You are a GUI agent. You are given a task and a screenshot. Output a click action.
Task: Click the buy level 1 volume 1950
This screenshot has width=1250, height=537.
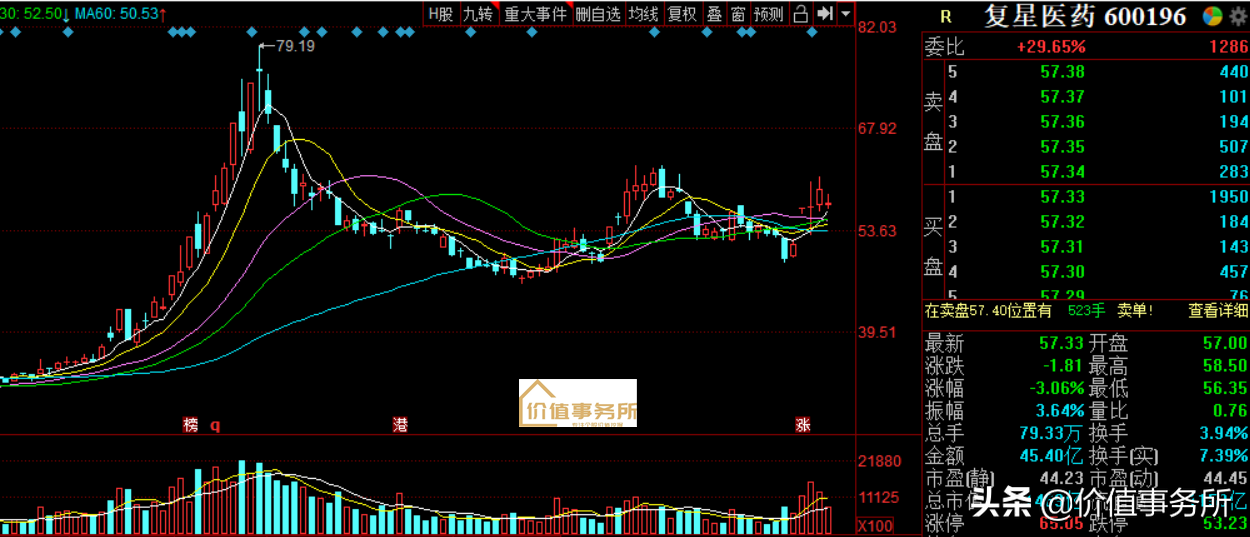1227,197
